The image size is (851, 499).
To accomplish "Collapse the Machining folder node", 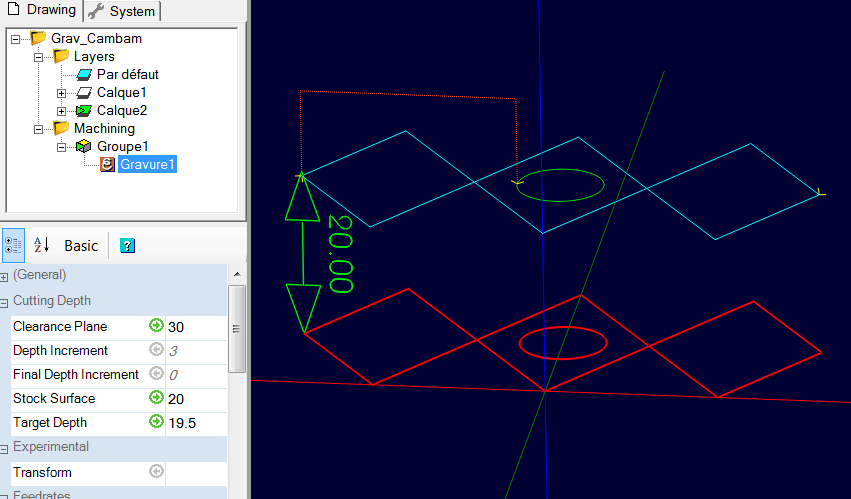I will coord(38,129).
